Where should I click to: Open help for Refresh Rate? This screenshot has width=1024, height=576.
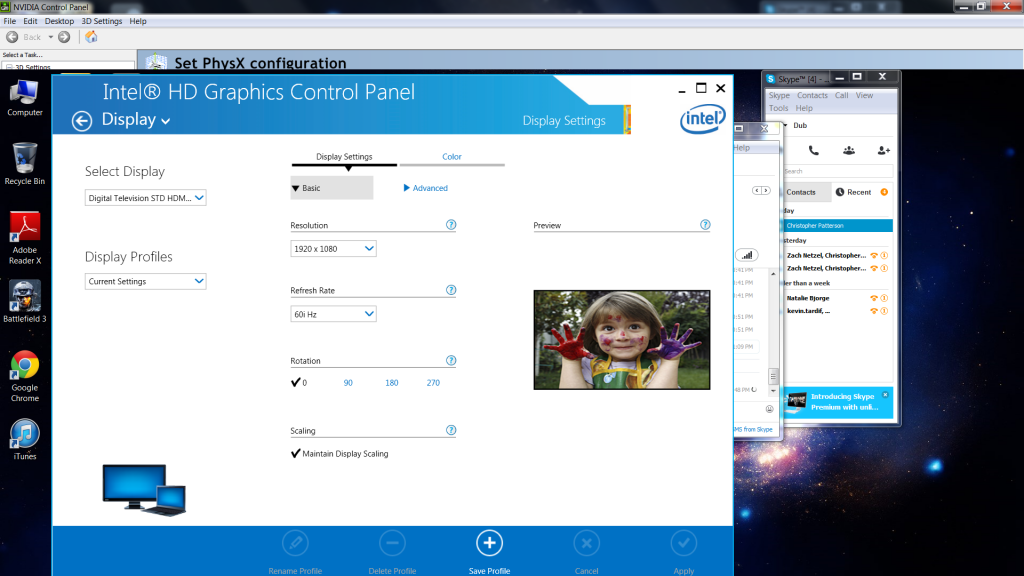tap(451, 290)
